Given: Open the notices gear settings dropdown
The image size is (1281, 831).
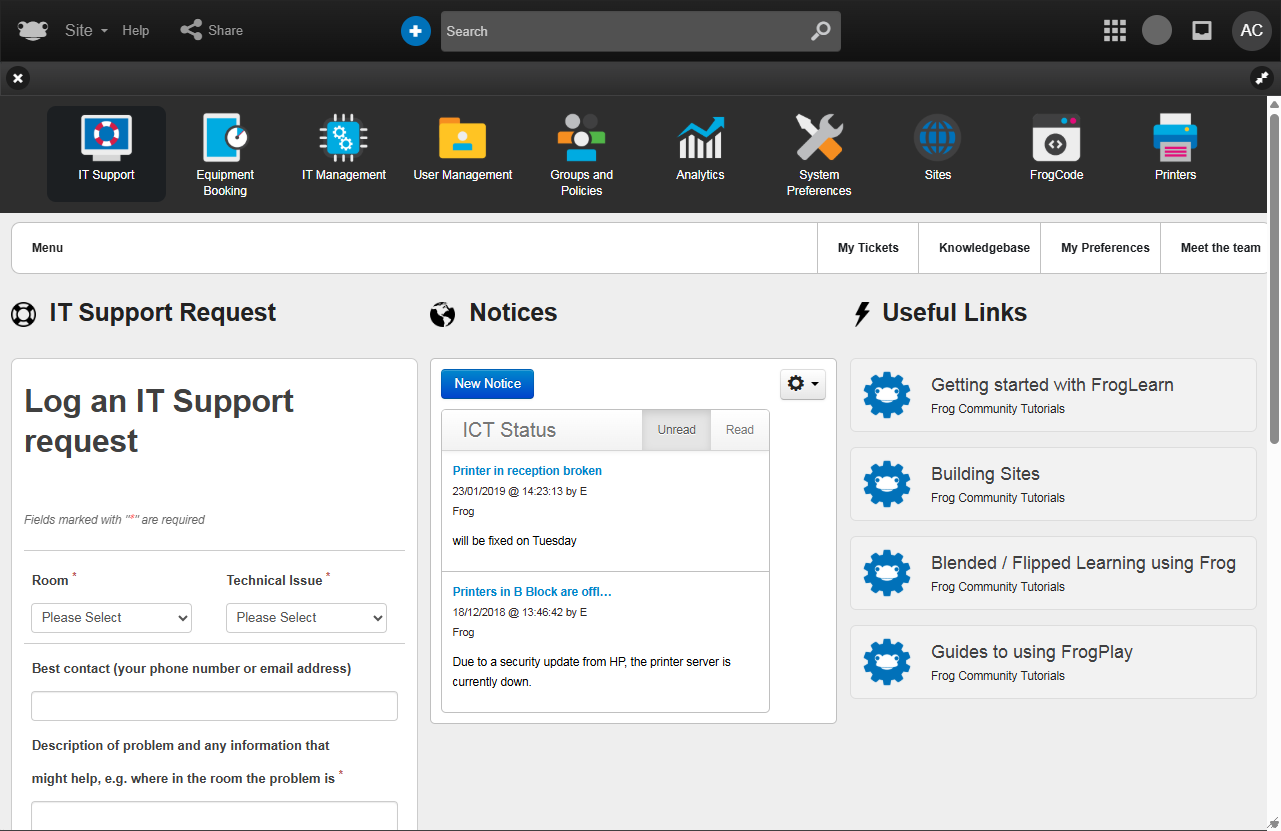Looking at the screenshot, I should (802, 384).
